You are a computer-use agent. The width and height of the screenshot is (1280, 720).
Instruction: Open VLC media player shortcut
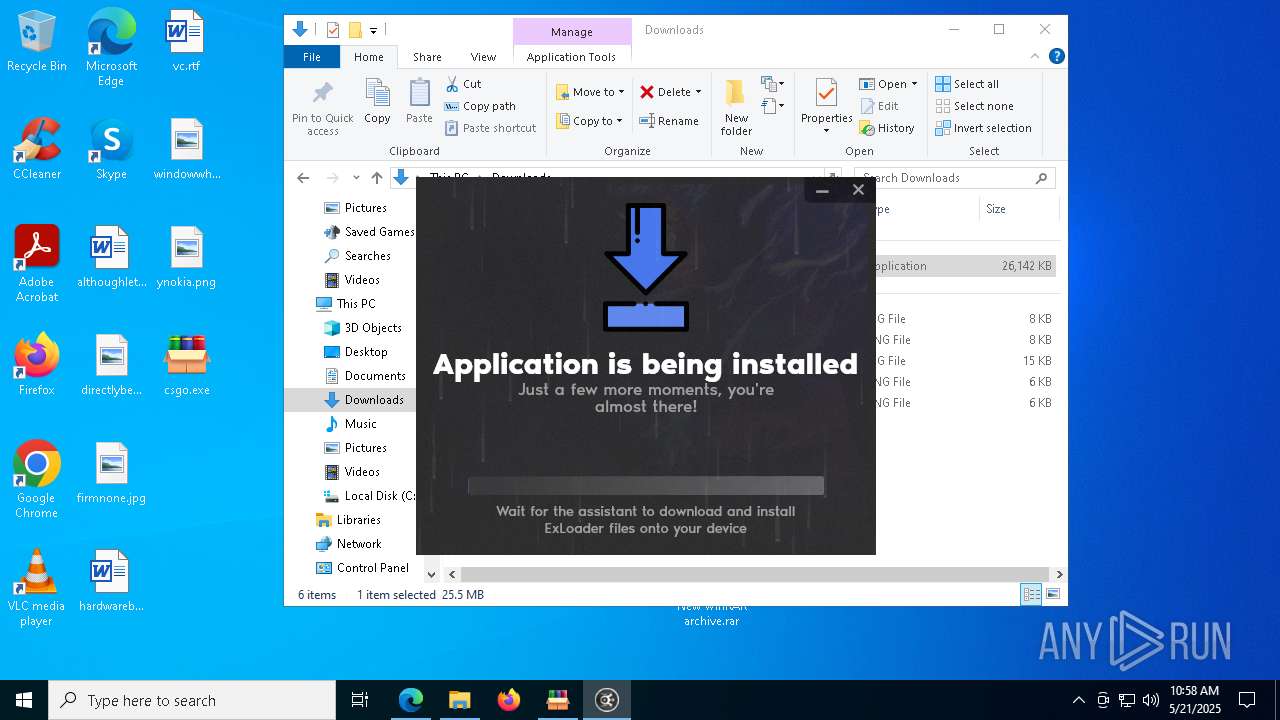point(37,588)
